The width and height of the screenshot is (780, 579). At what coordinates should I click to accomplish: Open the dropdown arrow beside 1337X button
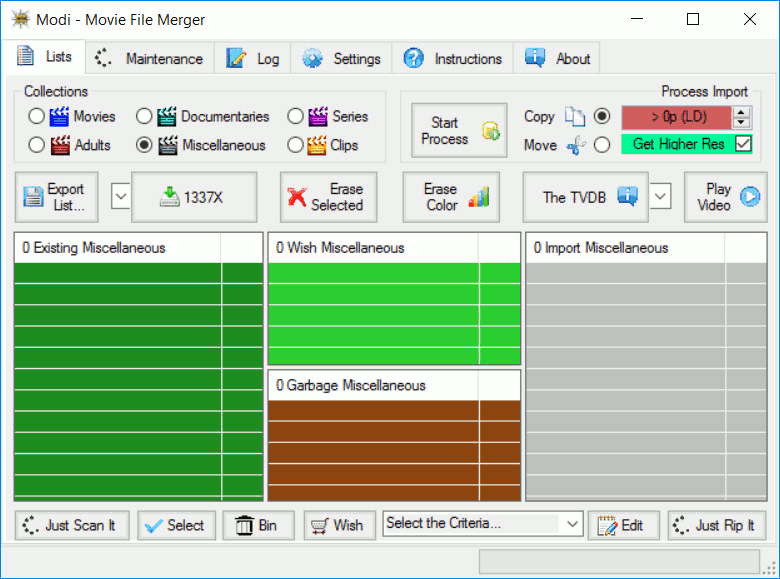coord(120,196)
